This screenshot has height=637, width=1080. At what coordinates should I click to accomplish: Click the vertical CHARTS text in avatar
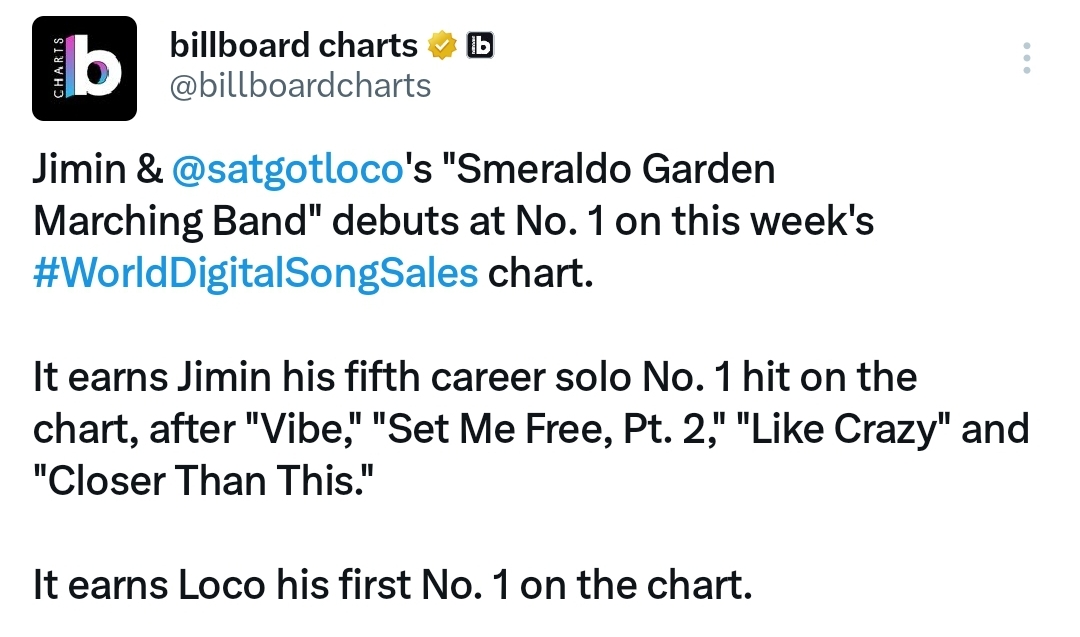[59, 67]
